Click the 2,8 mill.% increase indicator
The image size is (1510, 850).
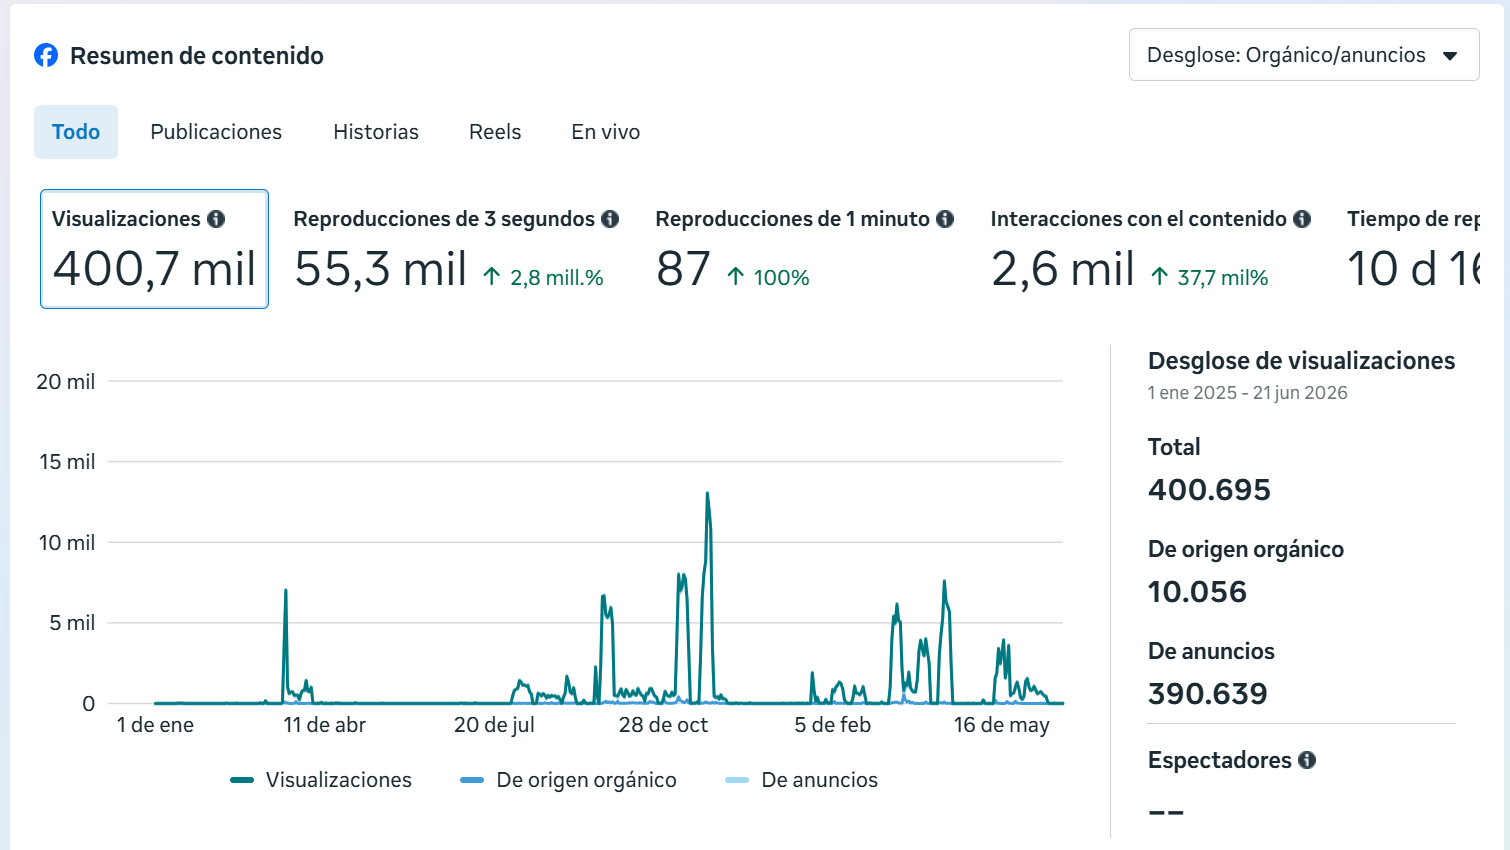click(x=544, y=278)
